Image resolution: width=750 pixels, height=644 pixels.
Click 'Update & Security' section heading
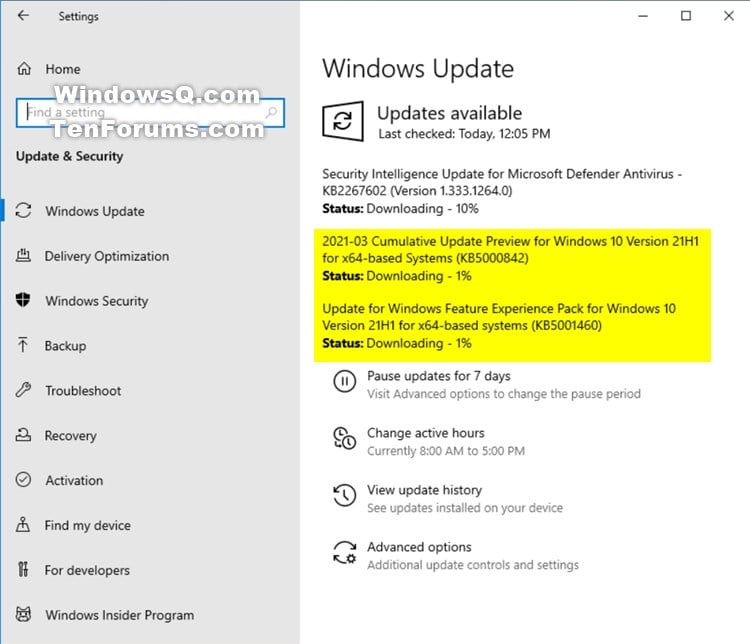point(69,156)
